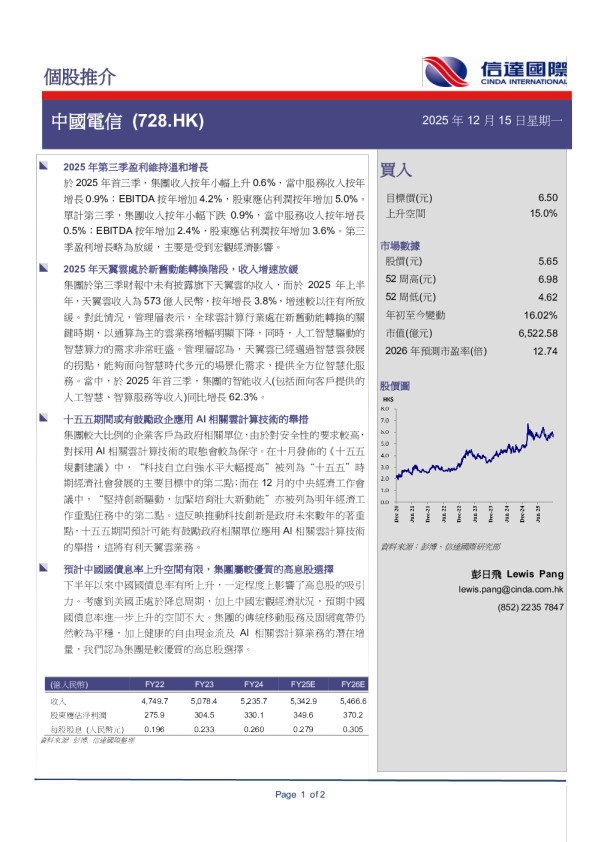
Task: Click the Cinda International logo
Action: click(x=494, y=71)
